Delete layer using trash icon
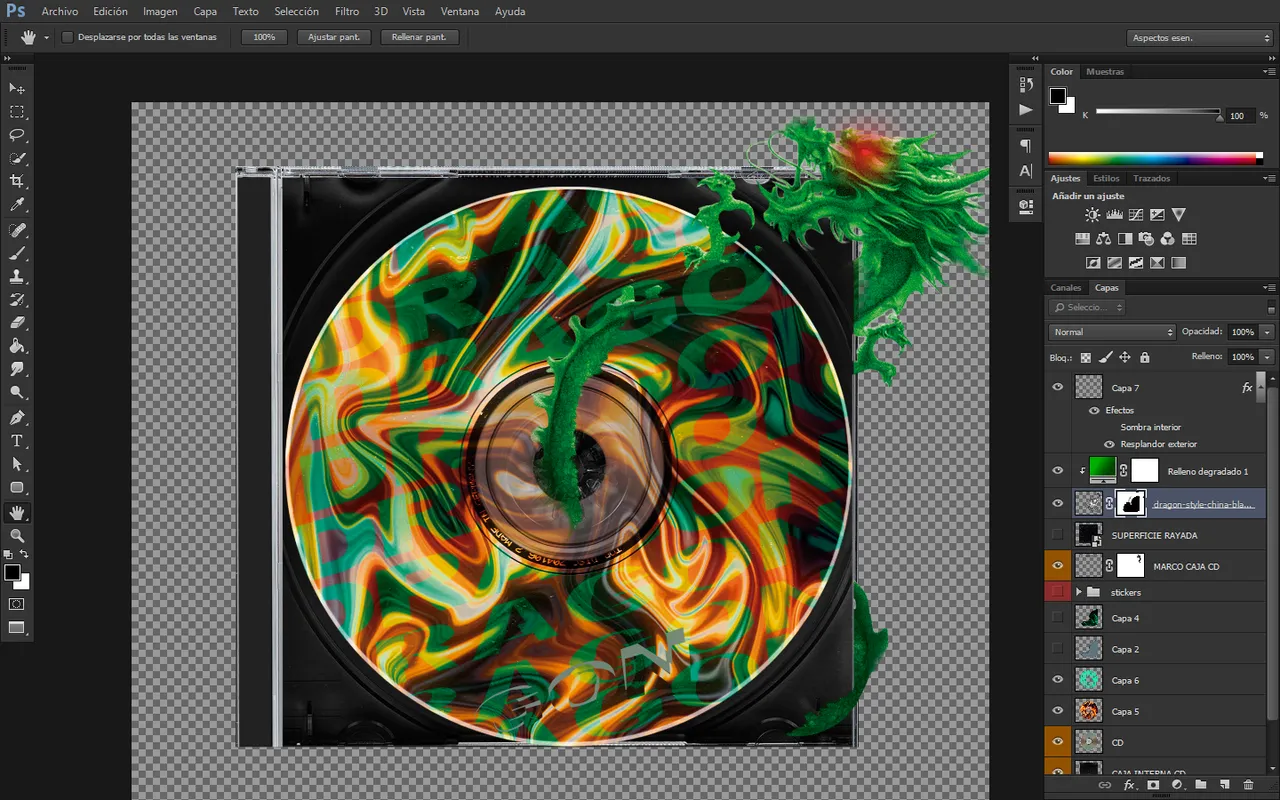 click(x=1248, y=786)
